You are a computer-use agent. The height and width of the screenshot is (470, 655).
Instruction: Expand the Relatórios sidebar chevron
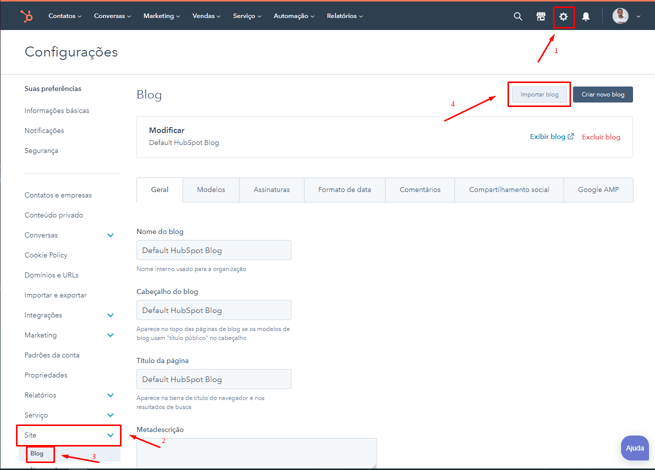point(110,395)
